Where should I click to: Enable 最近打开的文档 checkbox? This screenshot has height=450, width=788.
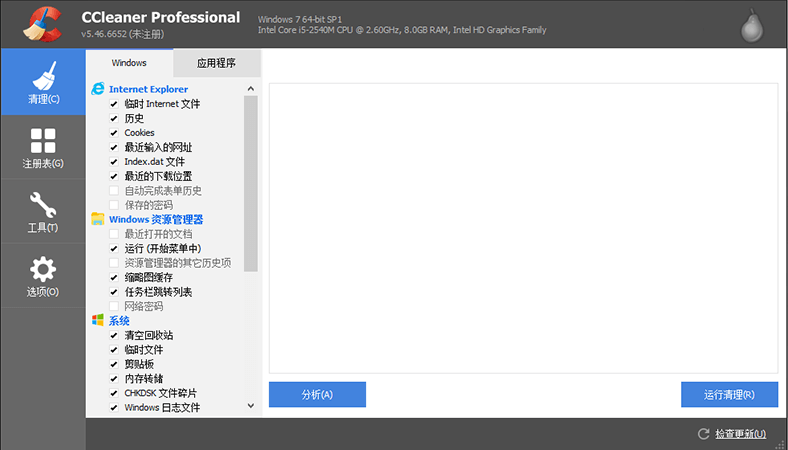[114, 234]
